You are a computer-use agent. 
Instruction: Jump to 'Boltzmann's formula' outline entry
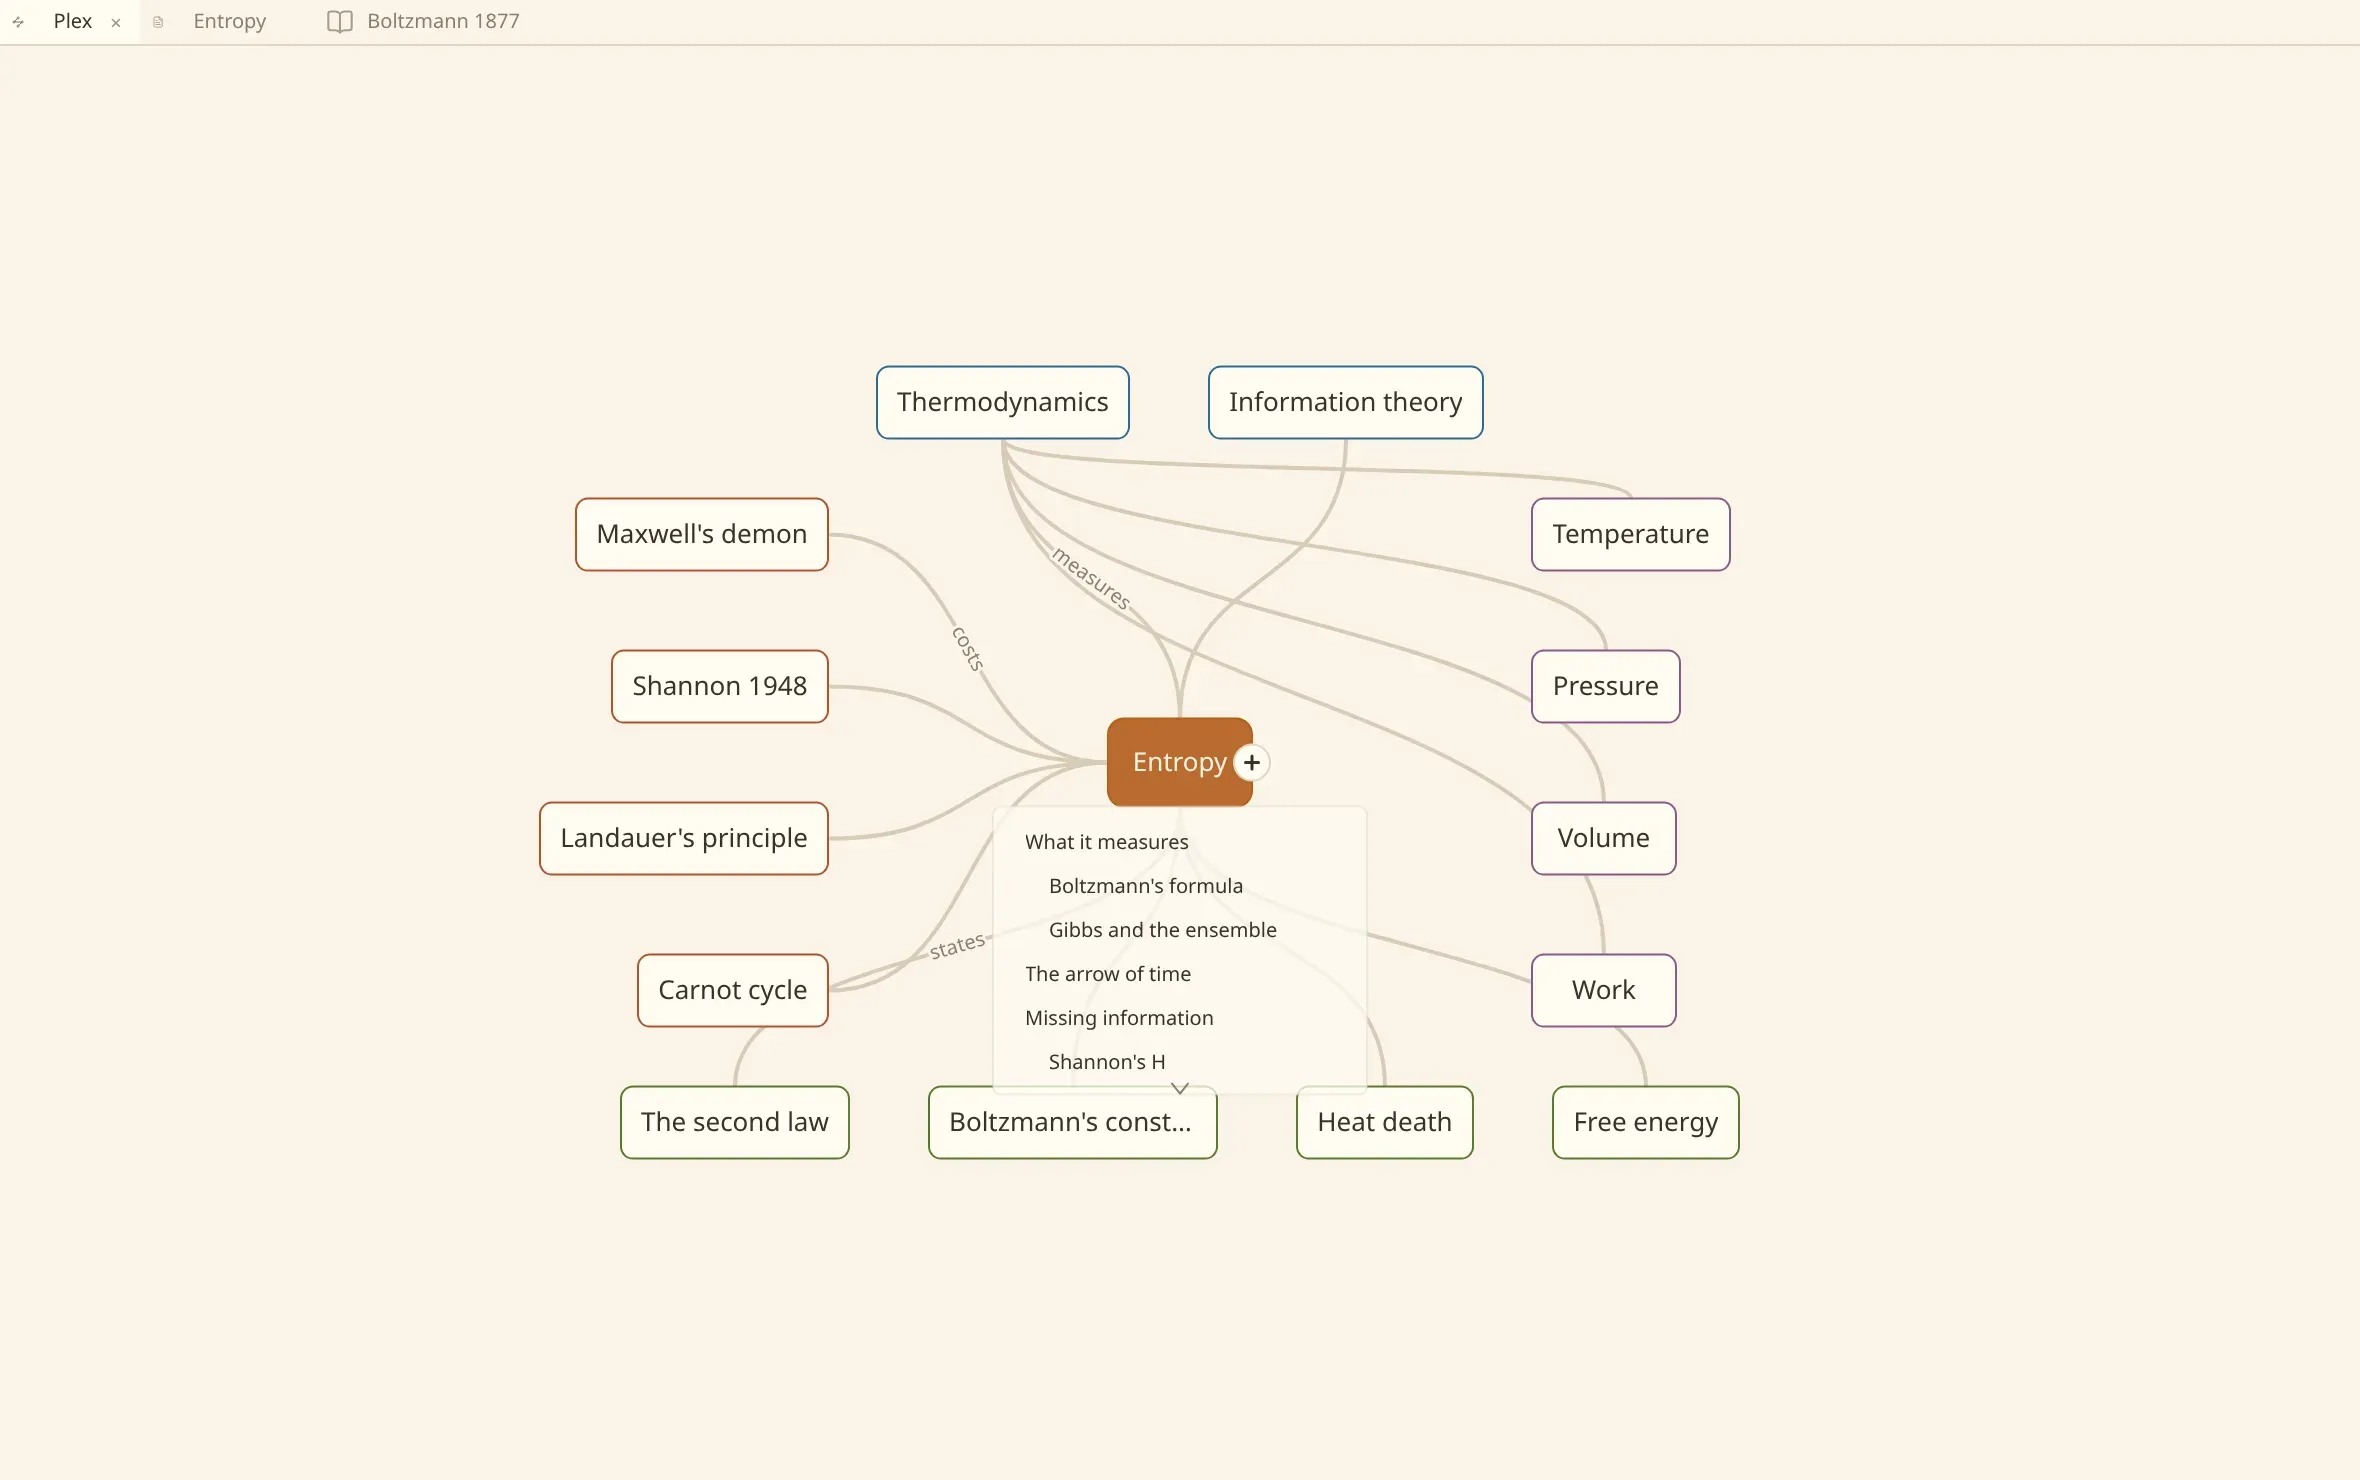pos(1146,886)
